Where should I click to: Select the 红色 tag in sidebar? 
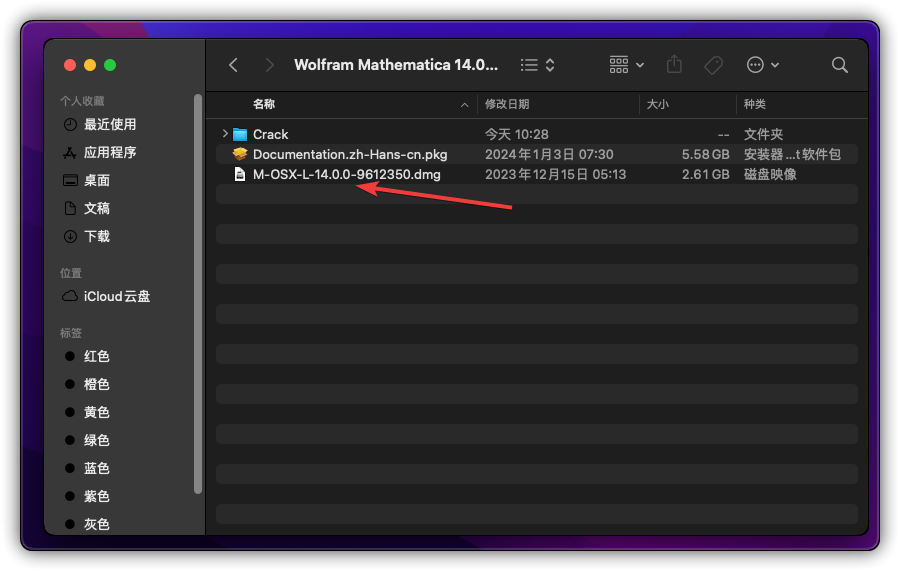(x=96, y=356)
